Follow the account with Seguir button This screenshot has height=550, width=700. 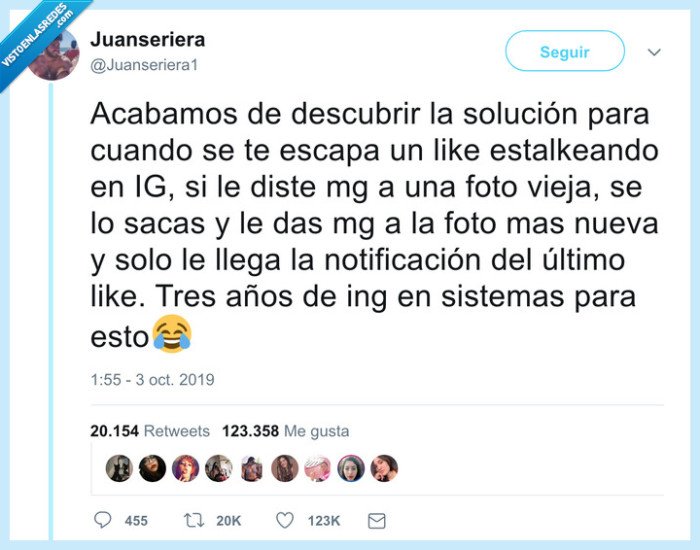565,51
